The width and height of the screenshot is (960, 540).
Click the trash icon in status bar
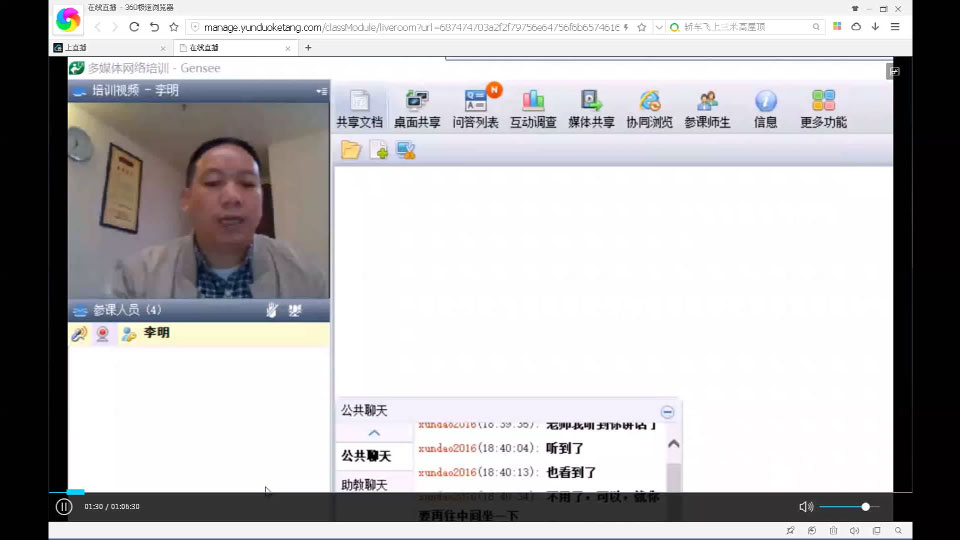(833, 530)
